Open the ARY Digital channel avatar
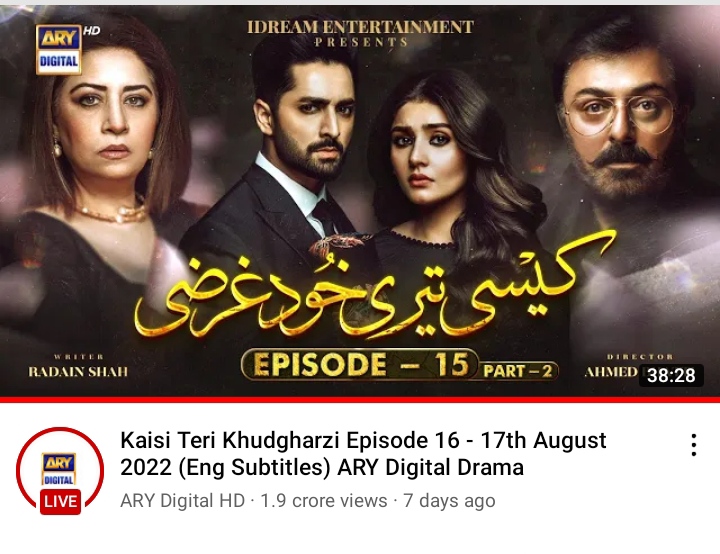720x554 pixels. [60, 469]
